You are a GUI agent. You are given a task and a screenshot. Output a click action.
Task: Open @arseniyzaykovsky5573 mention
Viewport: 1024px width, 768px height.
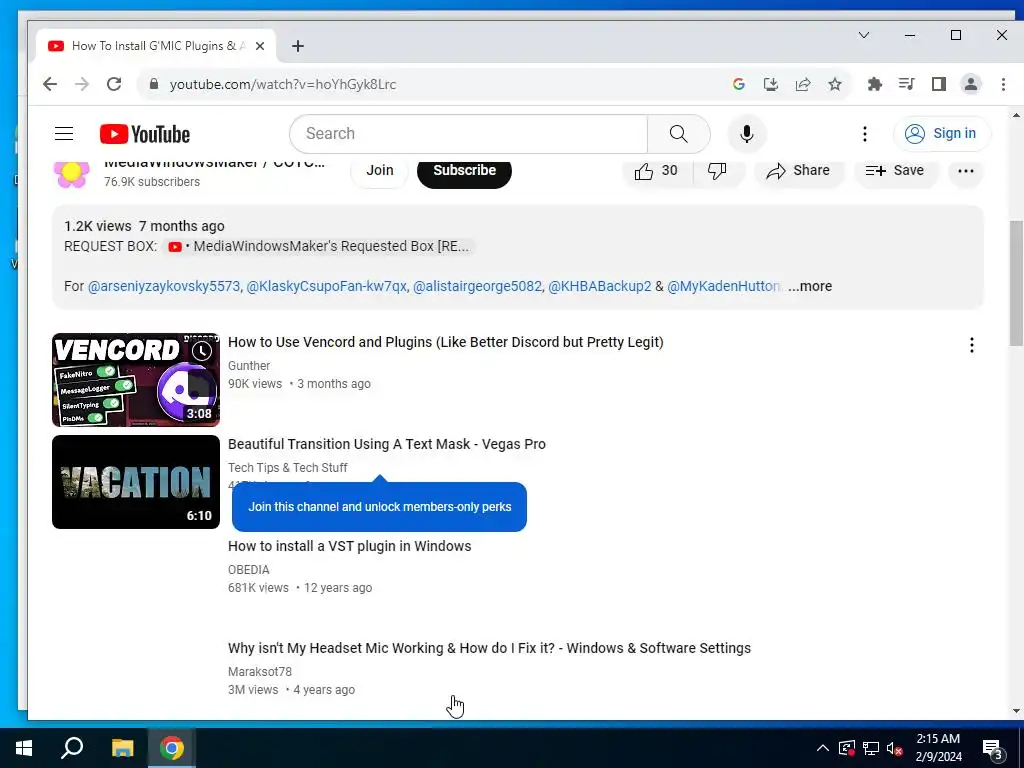pos(164,287)
